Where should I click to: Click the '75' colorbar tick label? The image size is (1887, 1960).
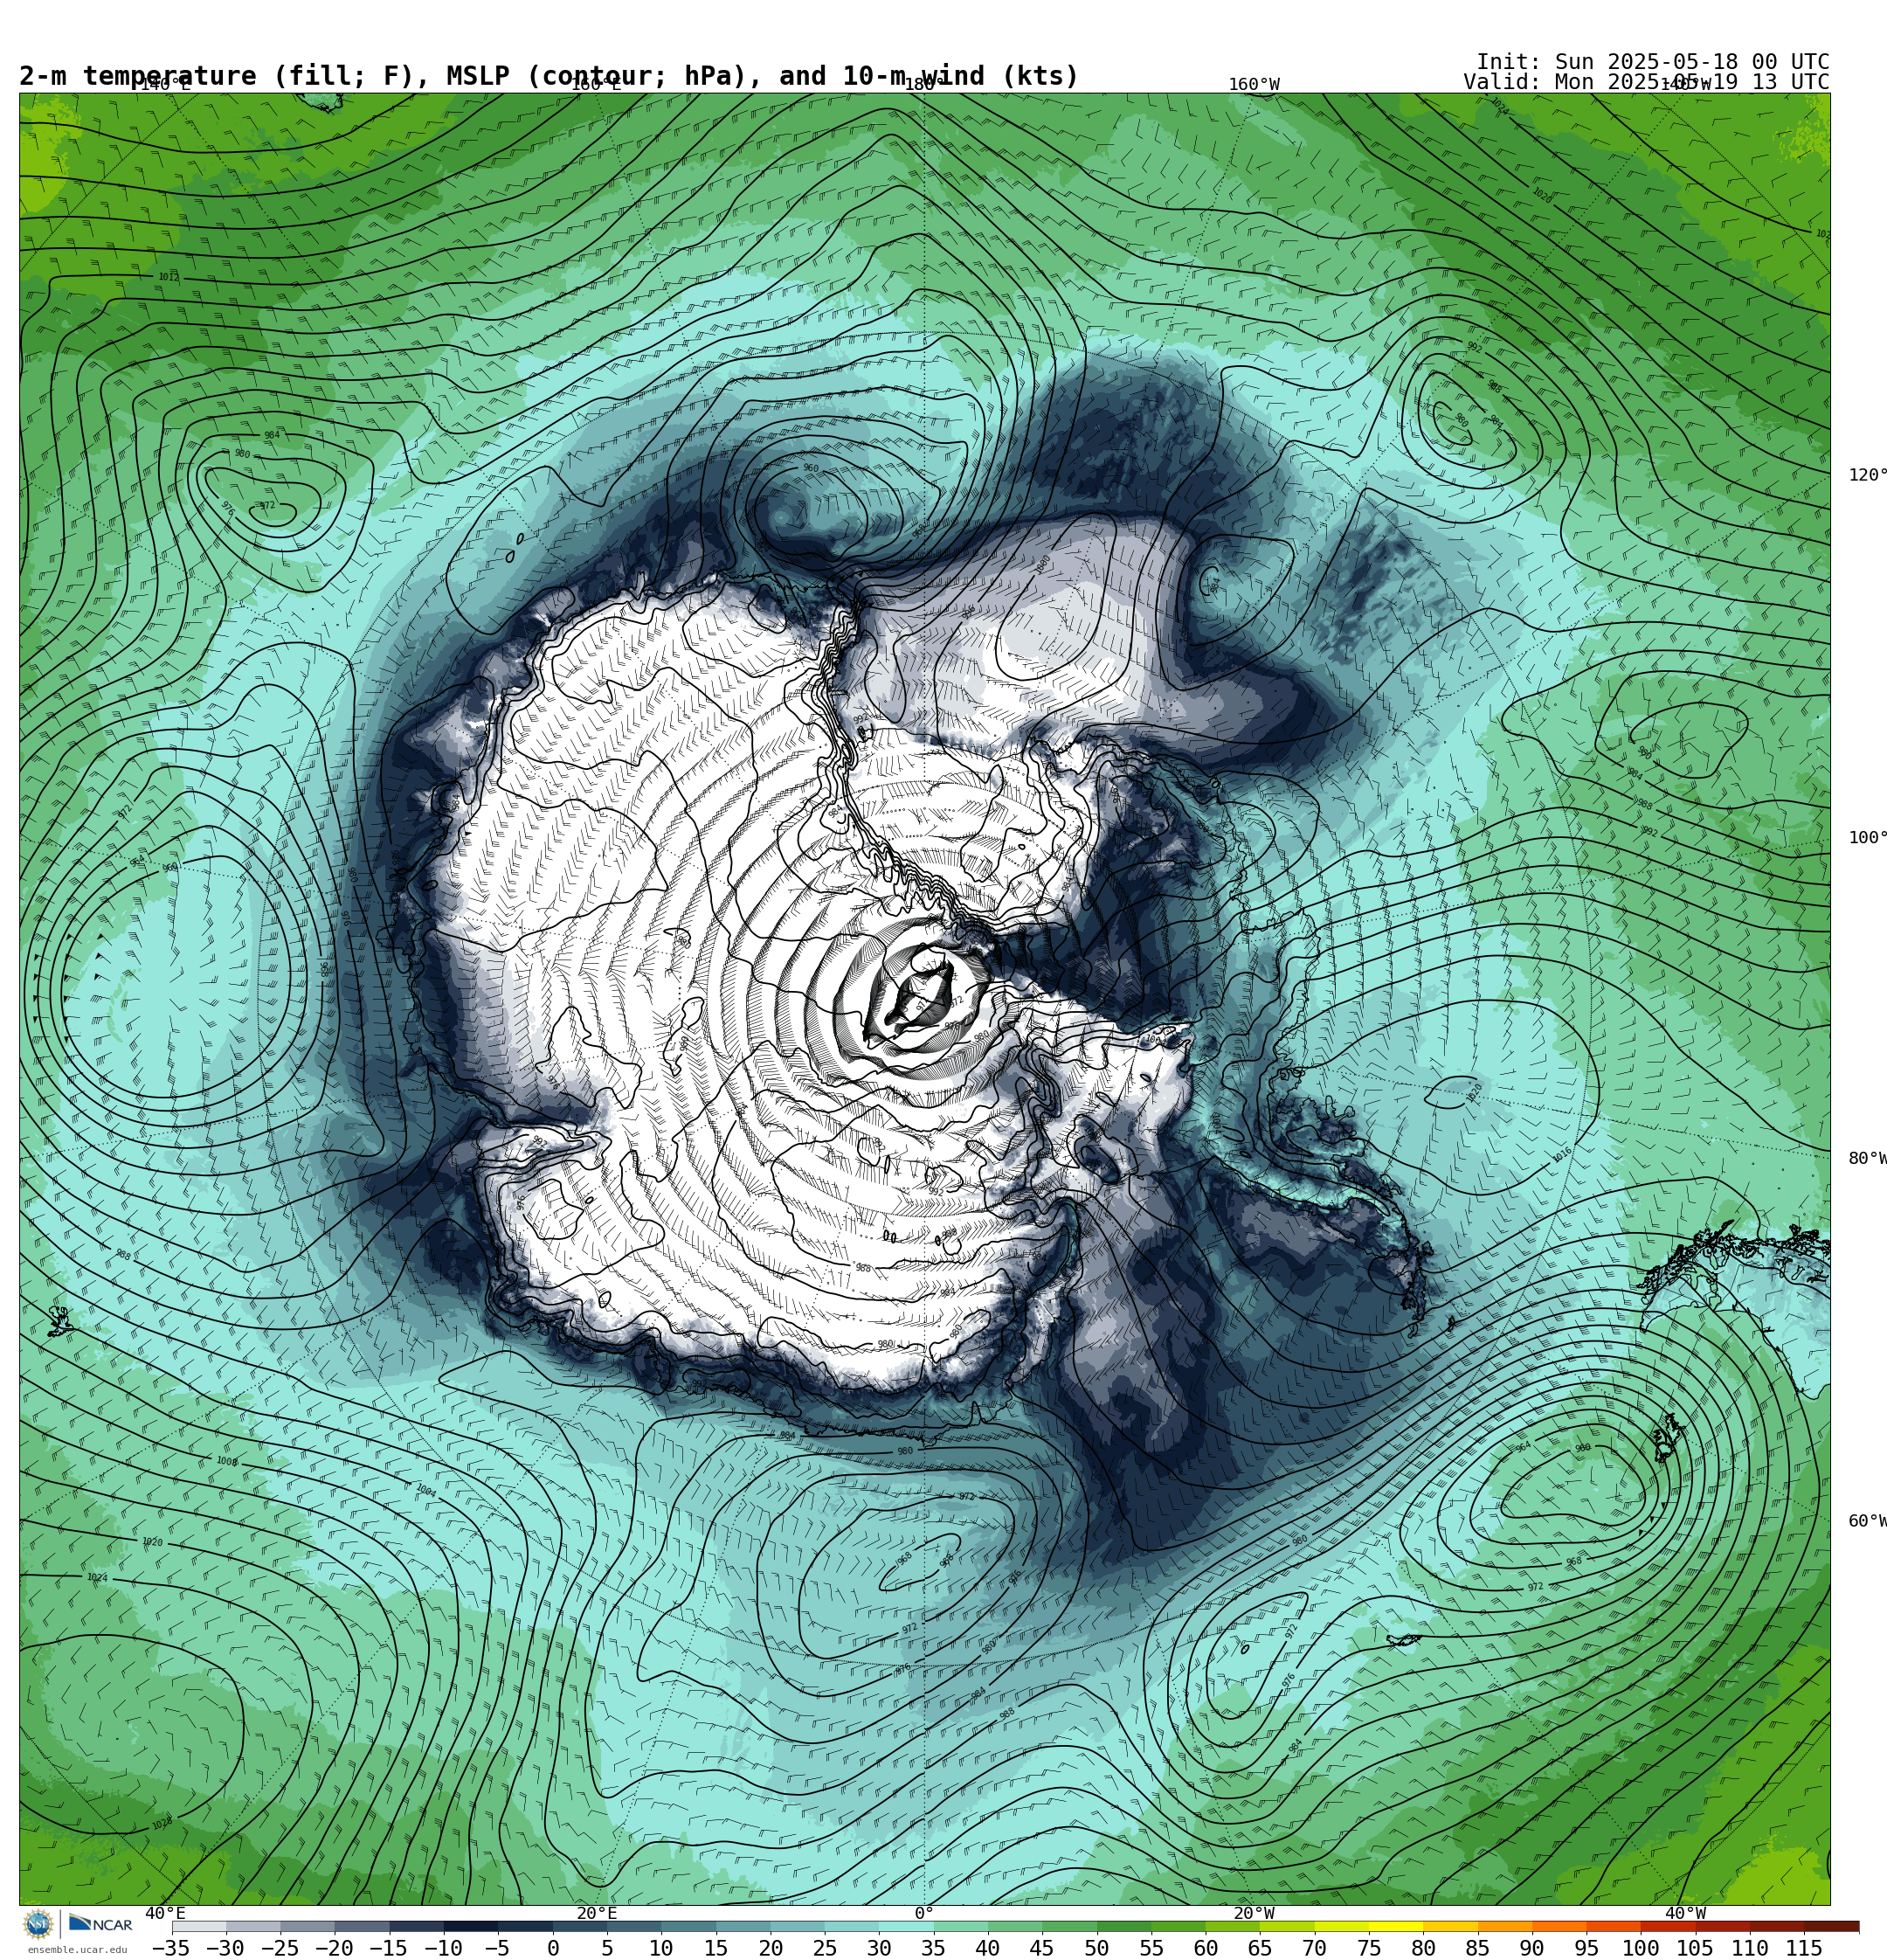[1368, 1948]
